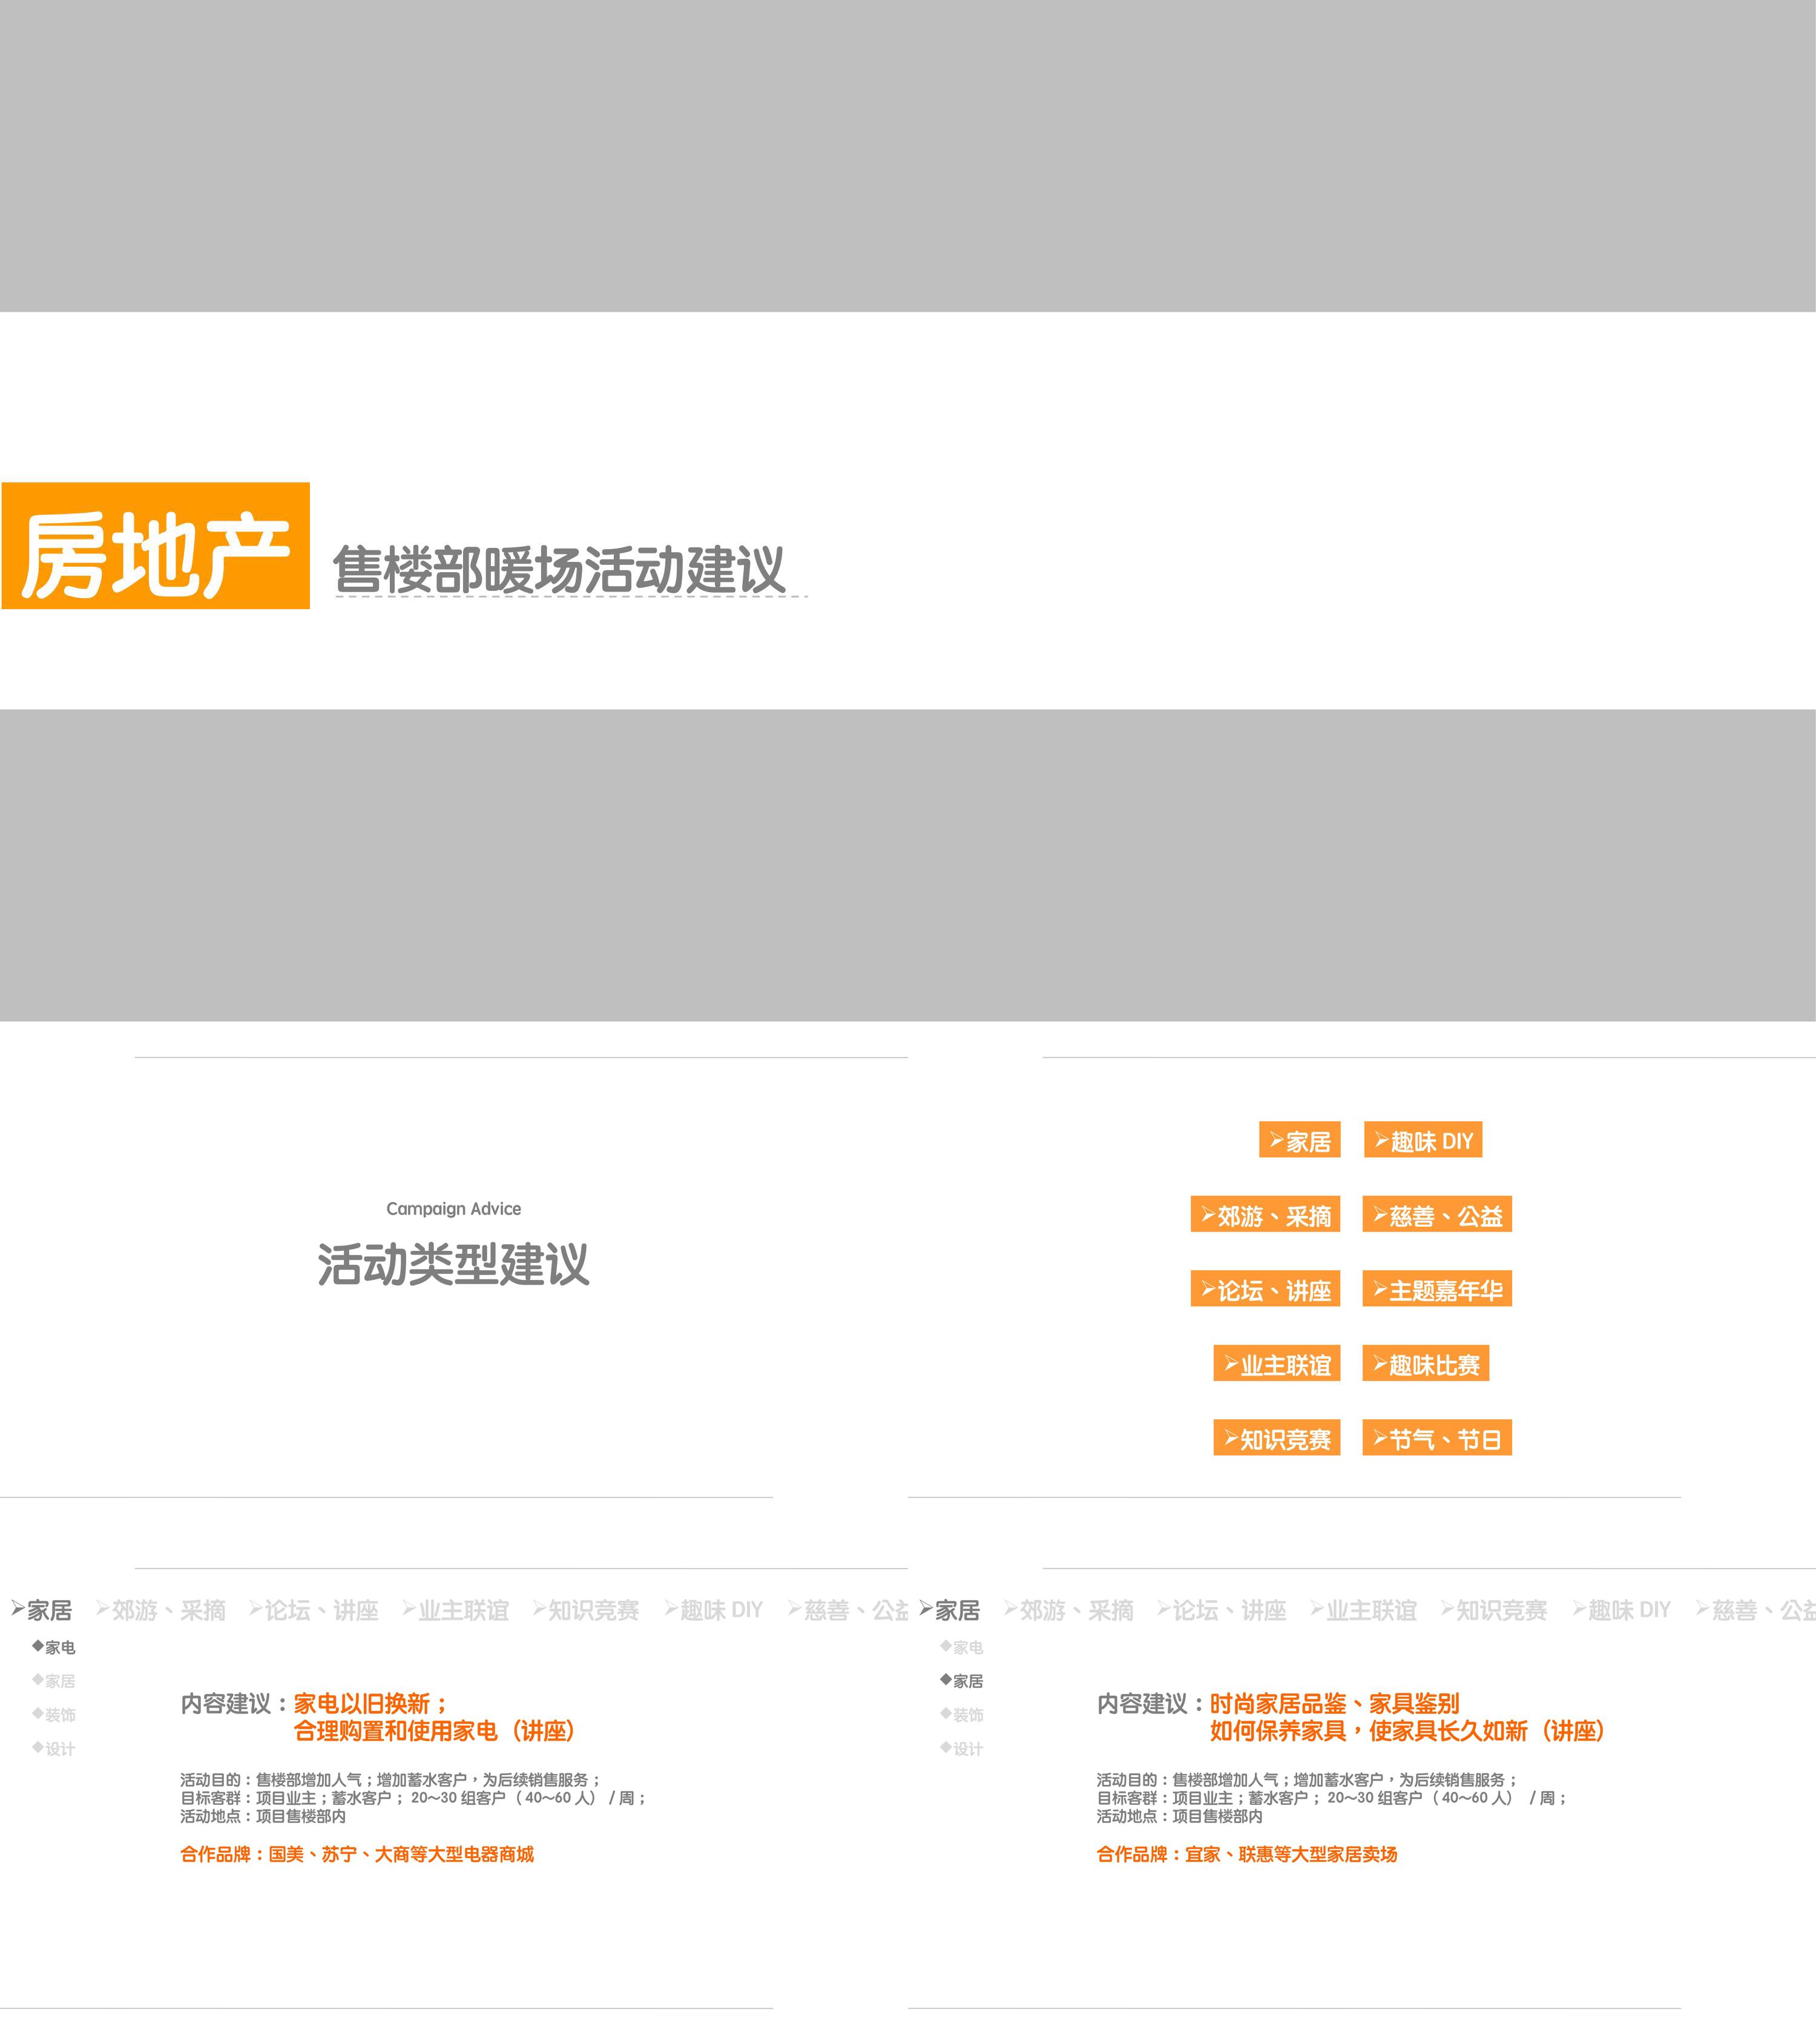Switch to 郊游、采摘 tab in the 家电以旧换新 slide
This screenshot has width=1816, height=2044.
click(161, 1610)
